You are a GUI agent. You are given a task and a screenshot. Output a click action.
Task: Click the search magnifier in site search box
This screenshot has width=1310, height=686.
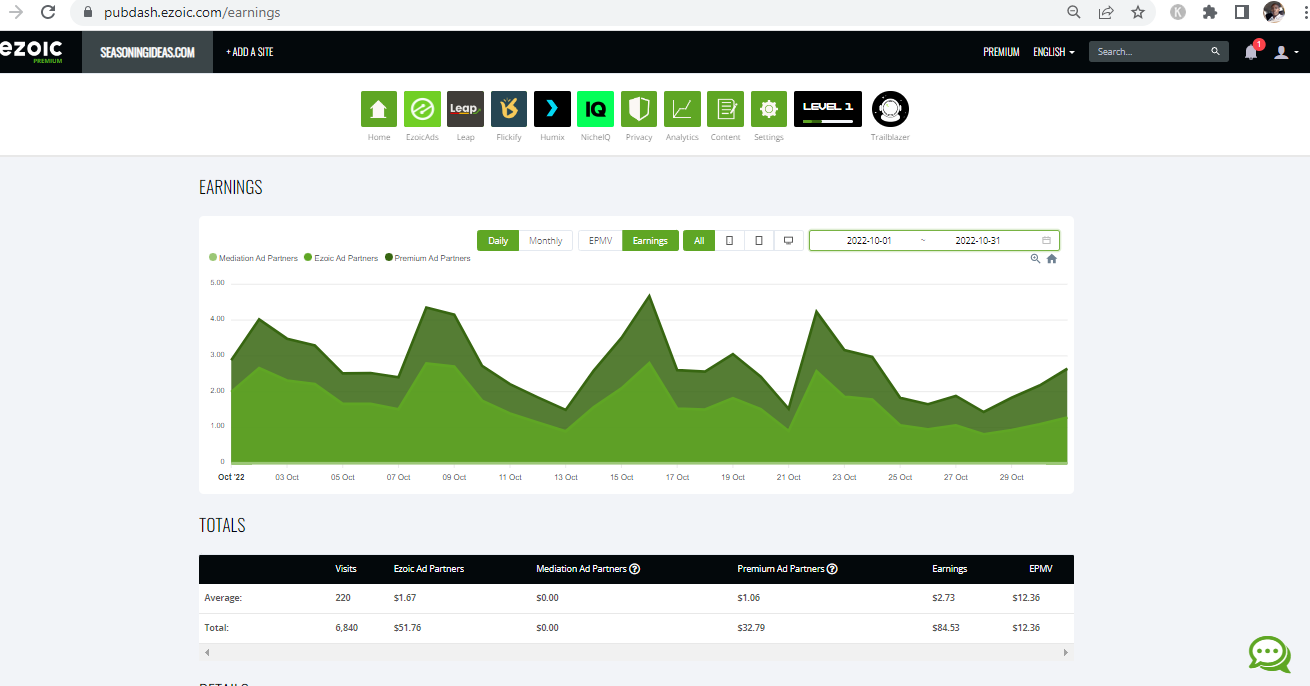coord(1216,52)
